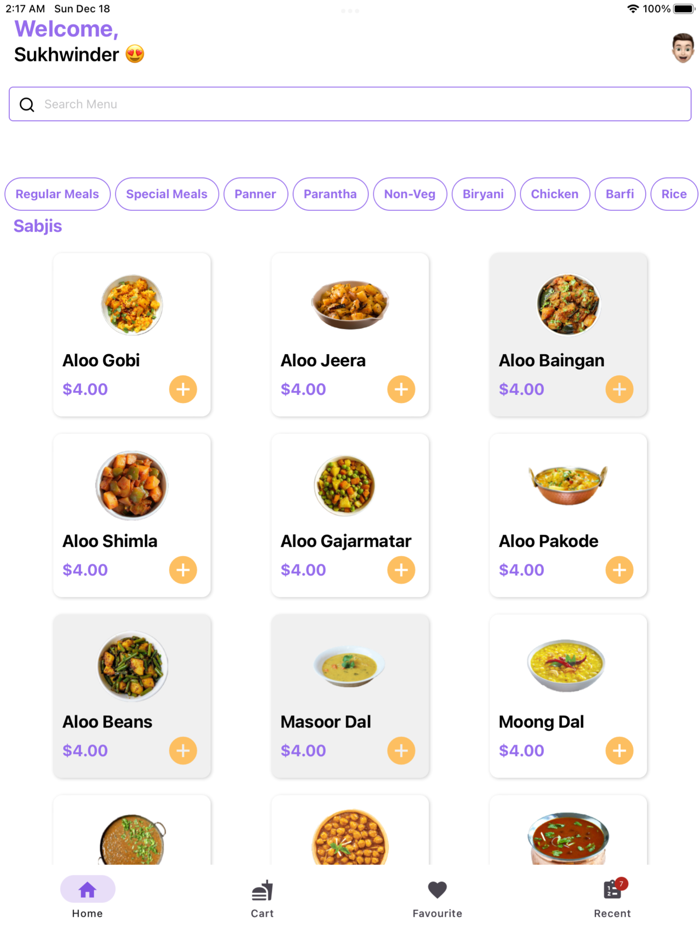The height and width of the screenshot is (934, 700).
Task: Tap the magnifying glass search icon
Action: click(27, 104)
